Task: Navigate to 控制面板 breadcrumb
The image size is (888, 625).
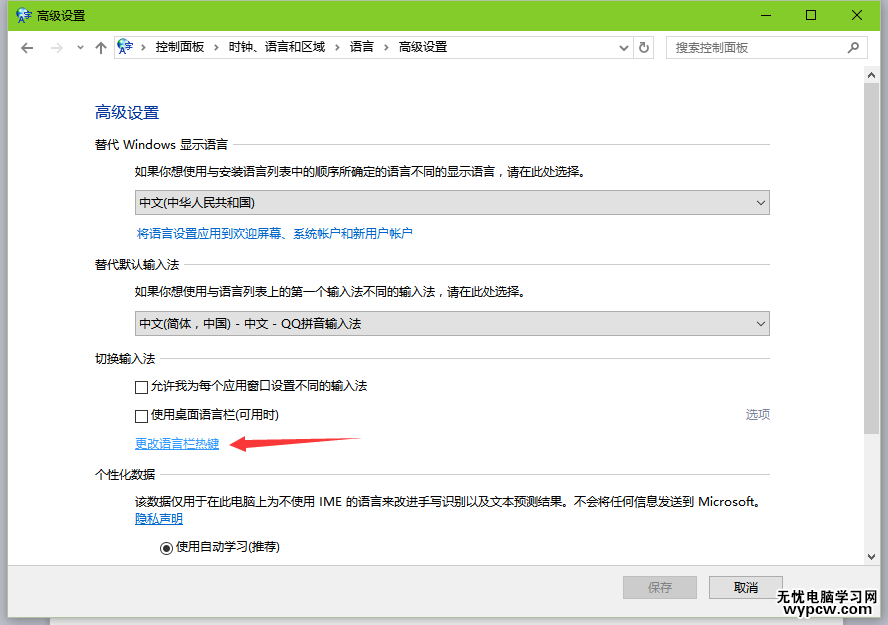Action: point(180,47)
